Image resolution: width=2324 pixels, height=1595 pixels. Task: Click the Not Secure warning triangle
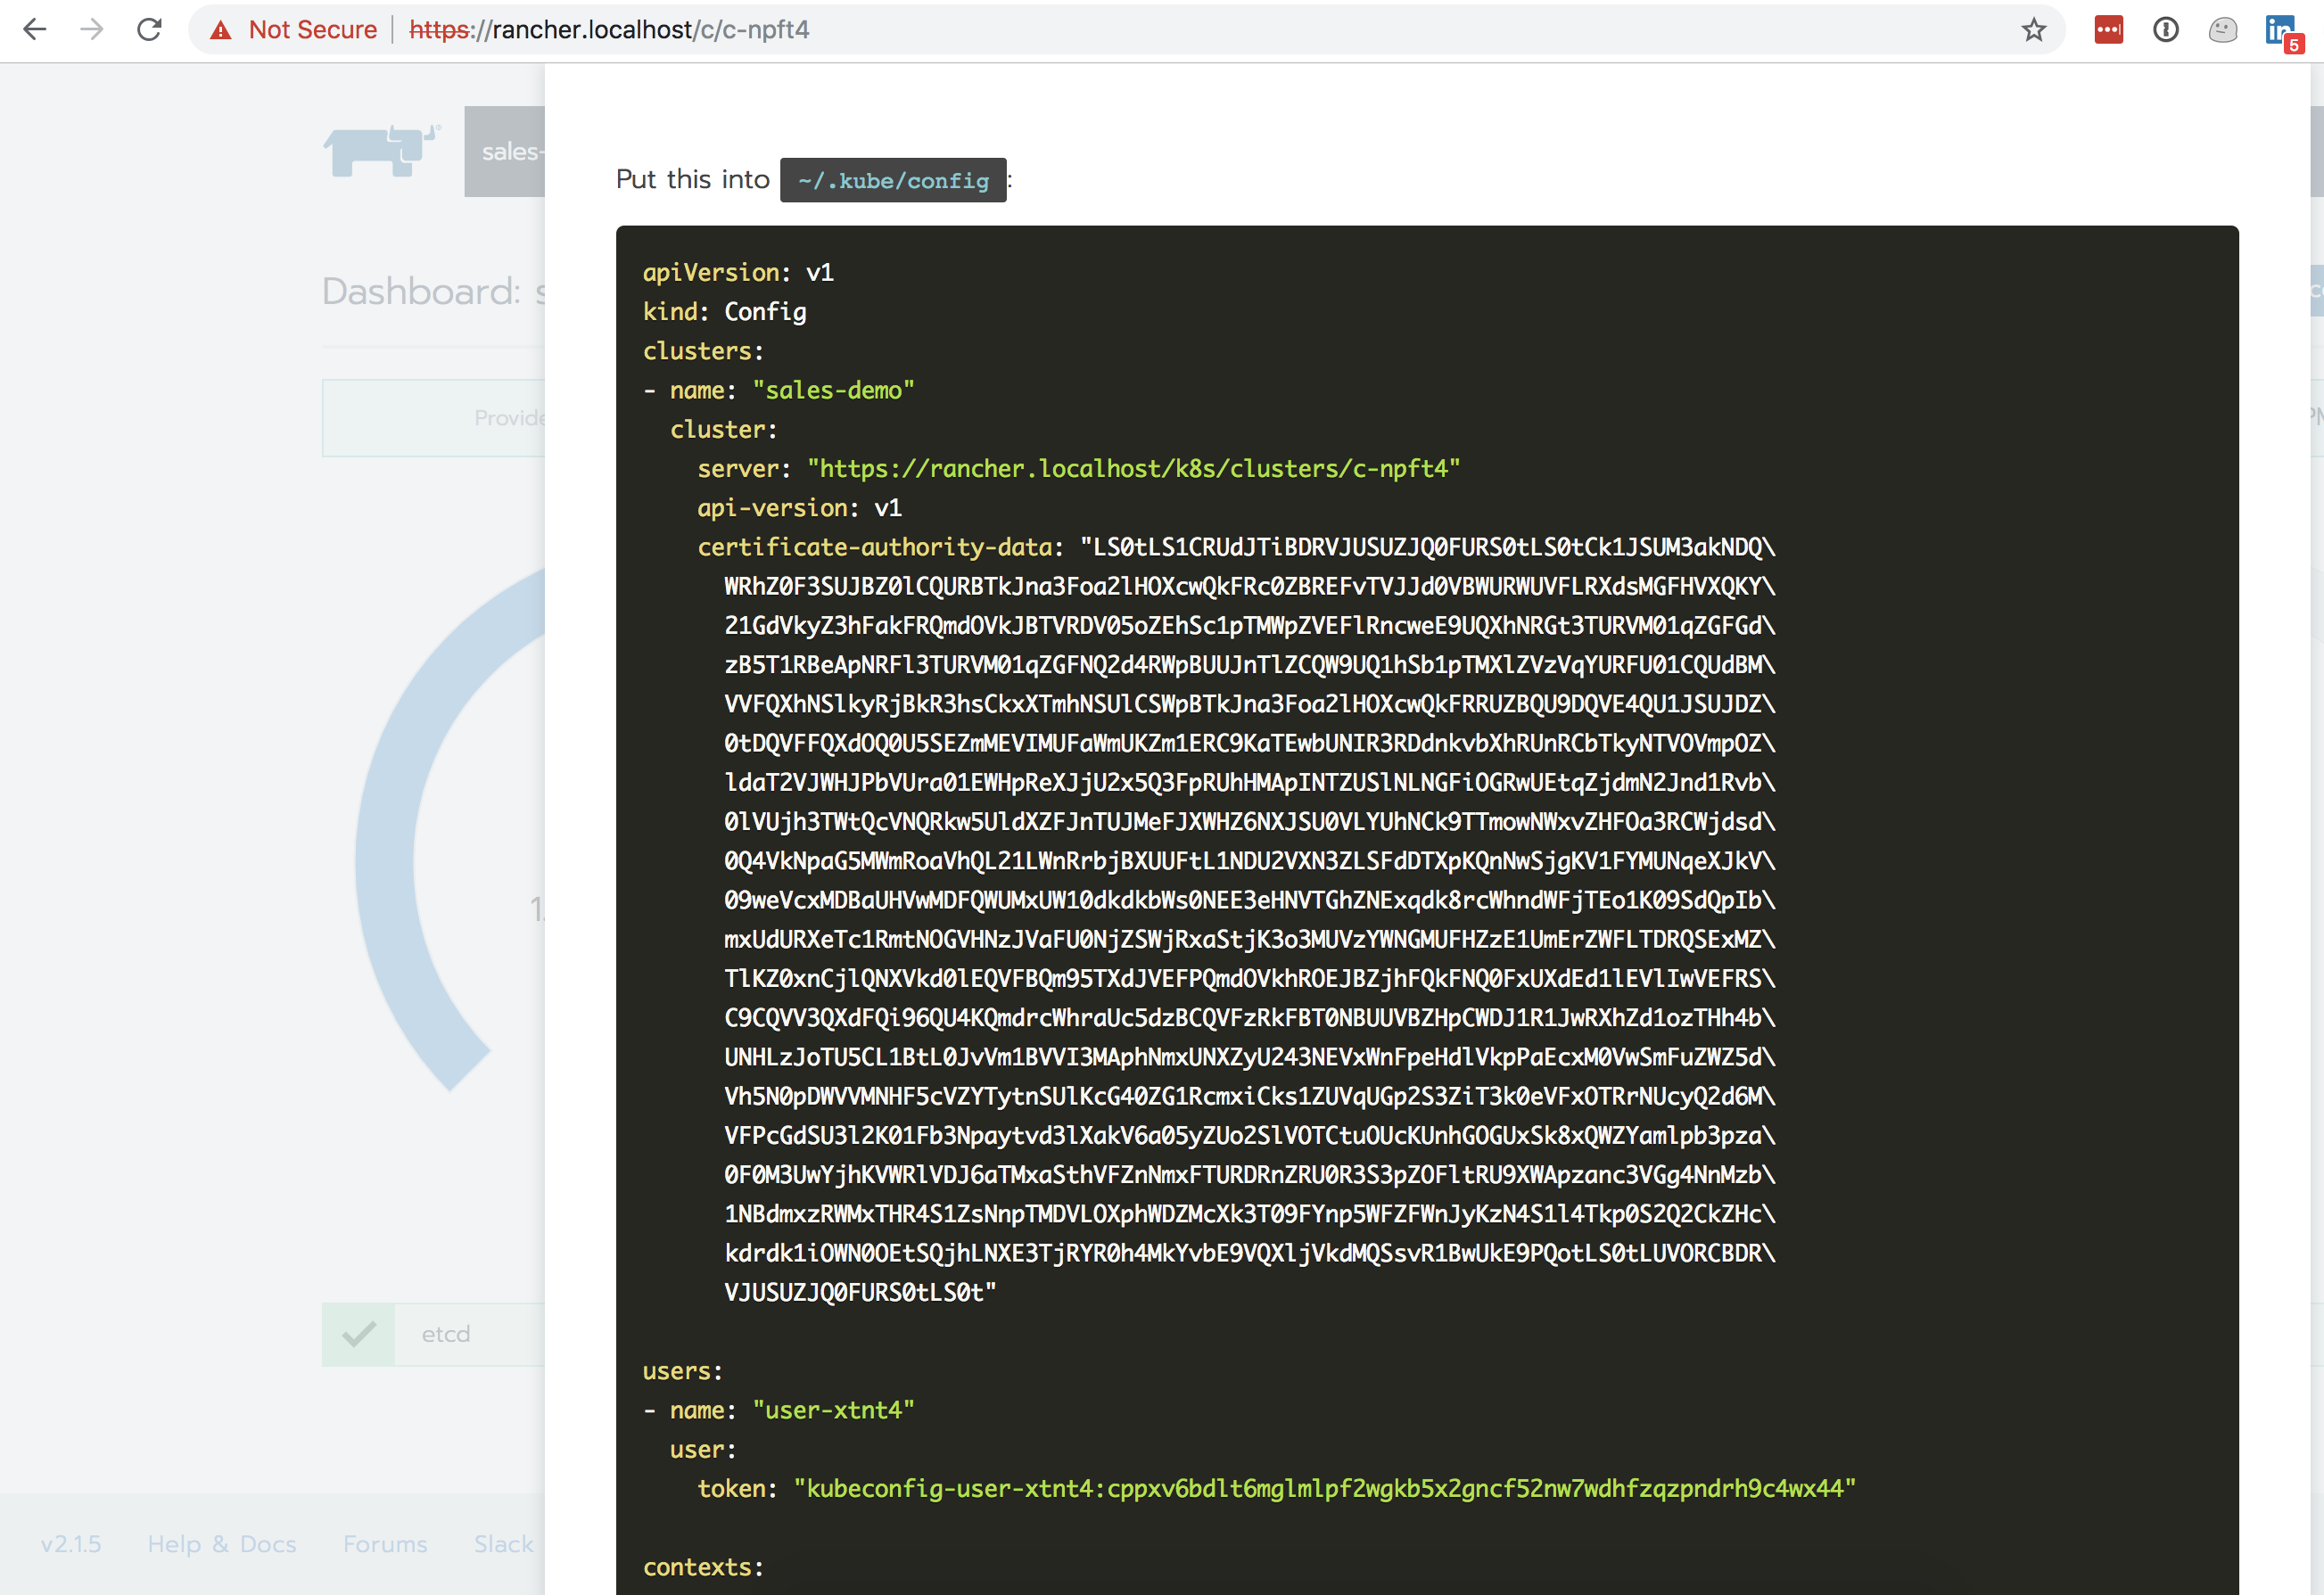220,30
